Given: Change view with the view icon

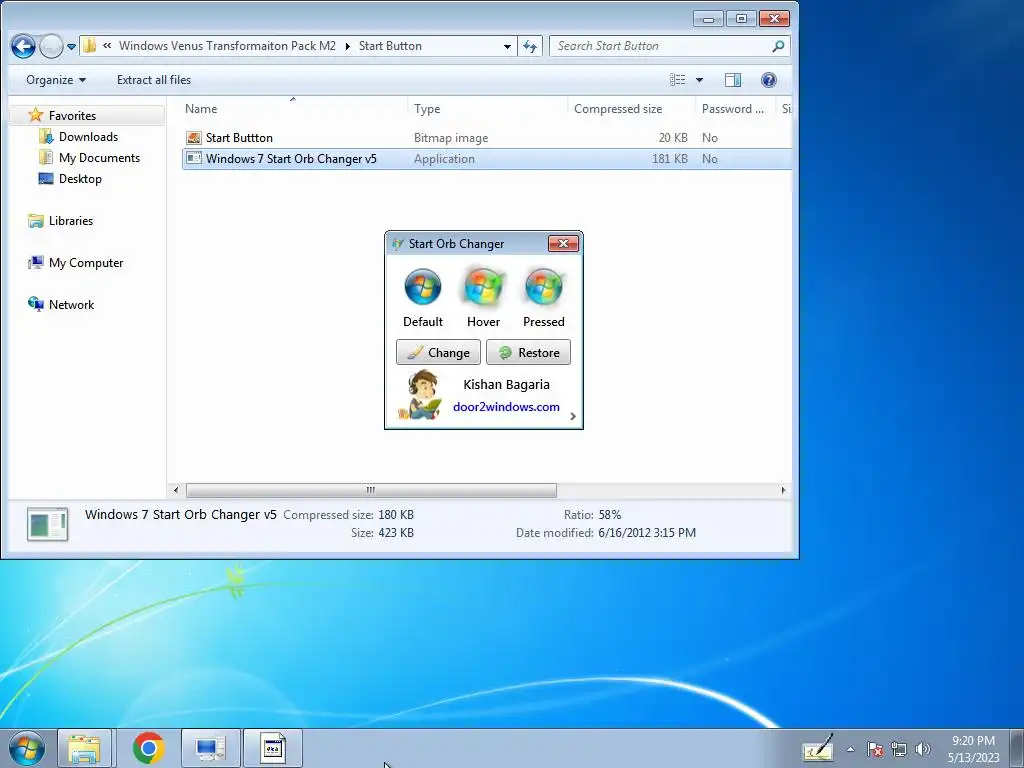Looking at the screenshot, I should 678,80.
